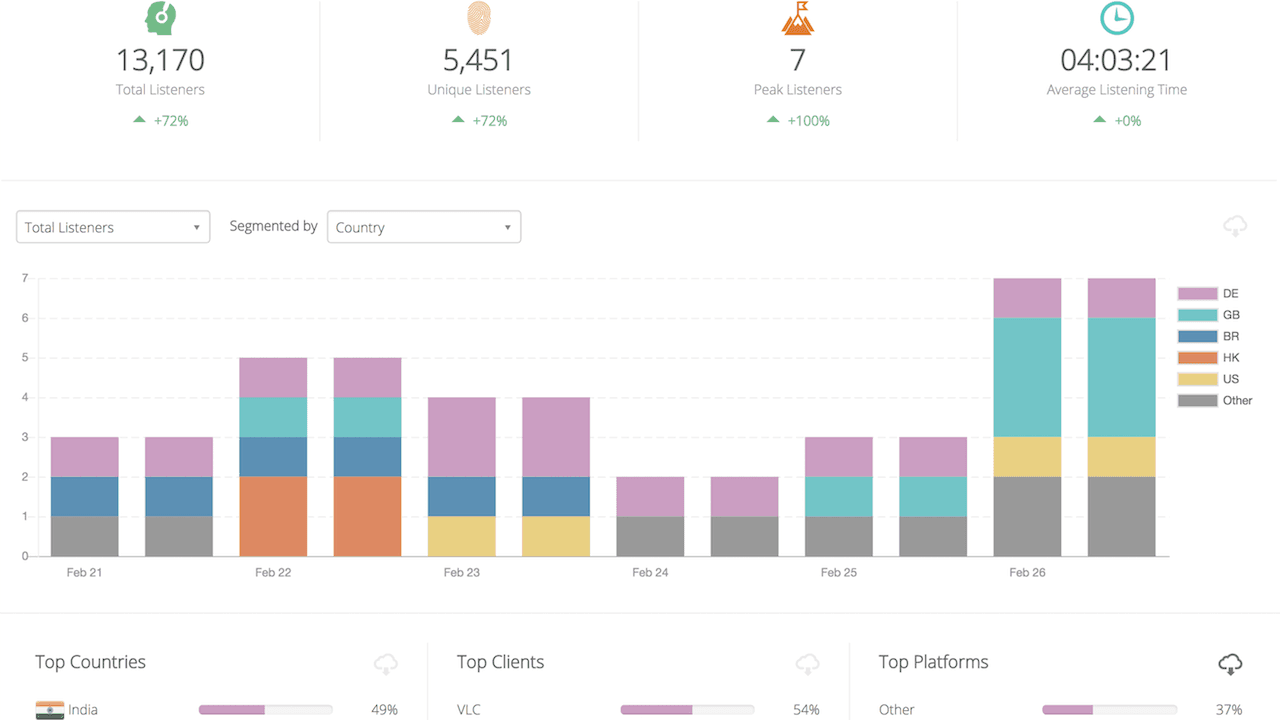The width and height of the screenshot is (1280, 720).
Task: Click the mountain flag Peak Listeners icon
Action: (797, 18)
